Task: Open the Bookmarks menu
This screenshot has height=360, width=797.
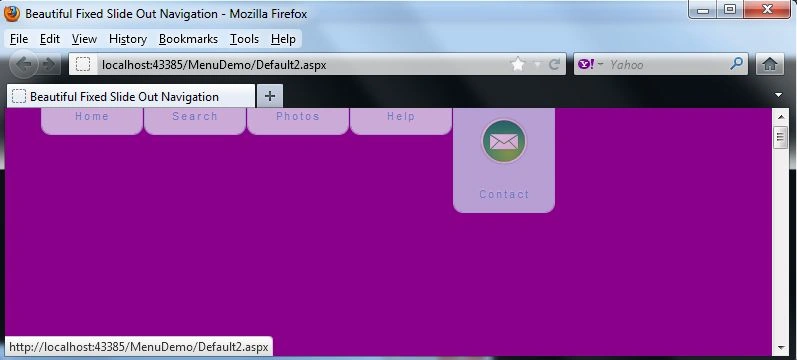Action: coord(188,39)
